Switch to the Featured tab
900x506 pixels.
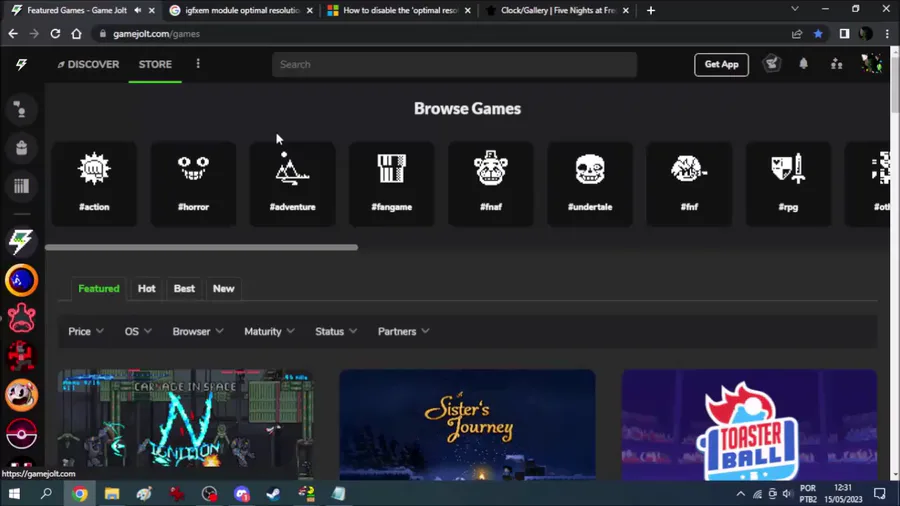(99, 289)
